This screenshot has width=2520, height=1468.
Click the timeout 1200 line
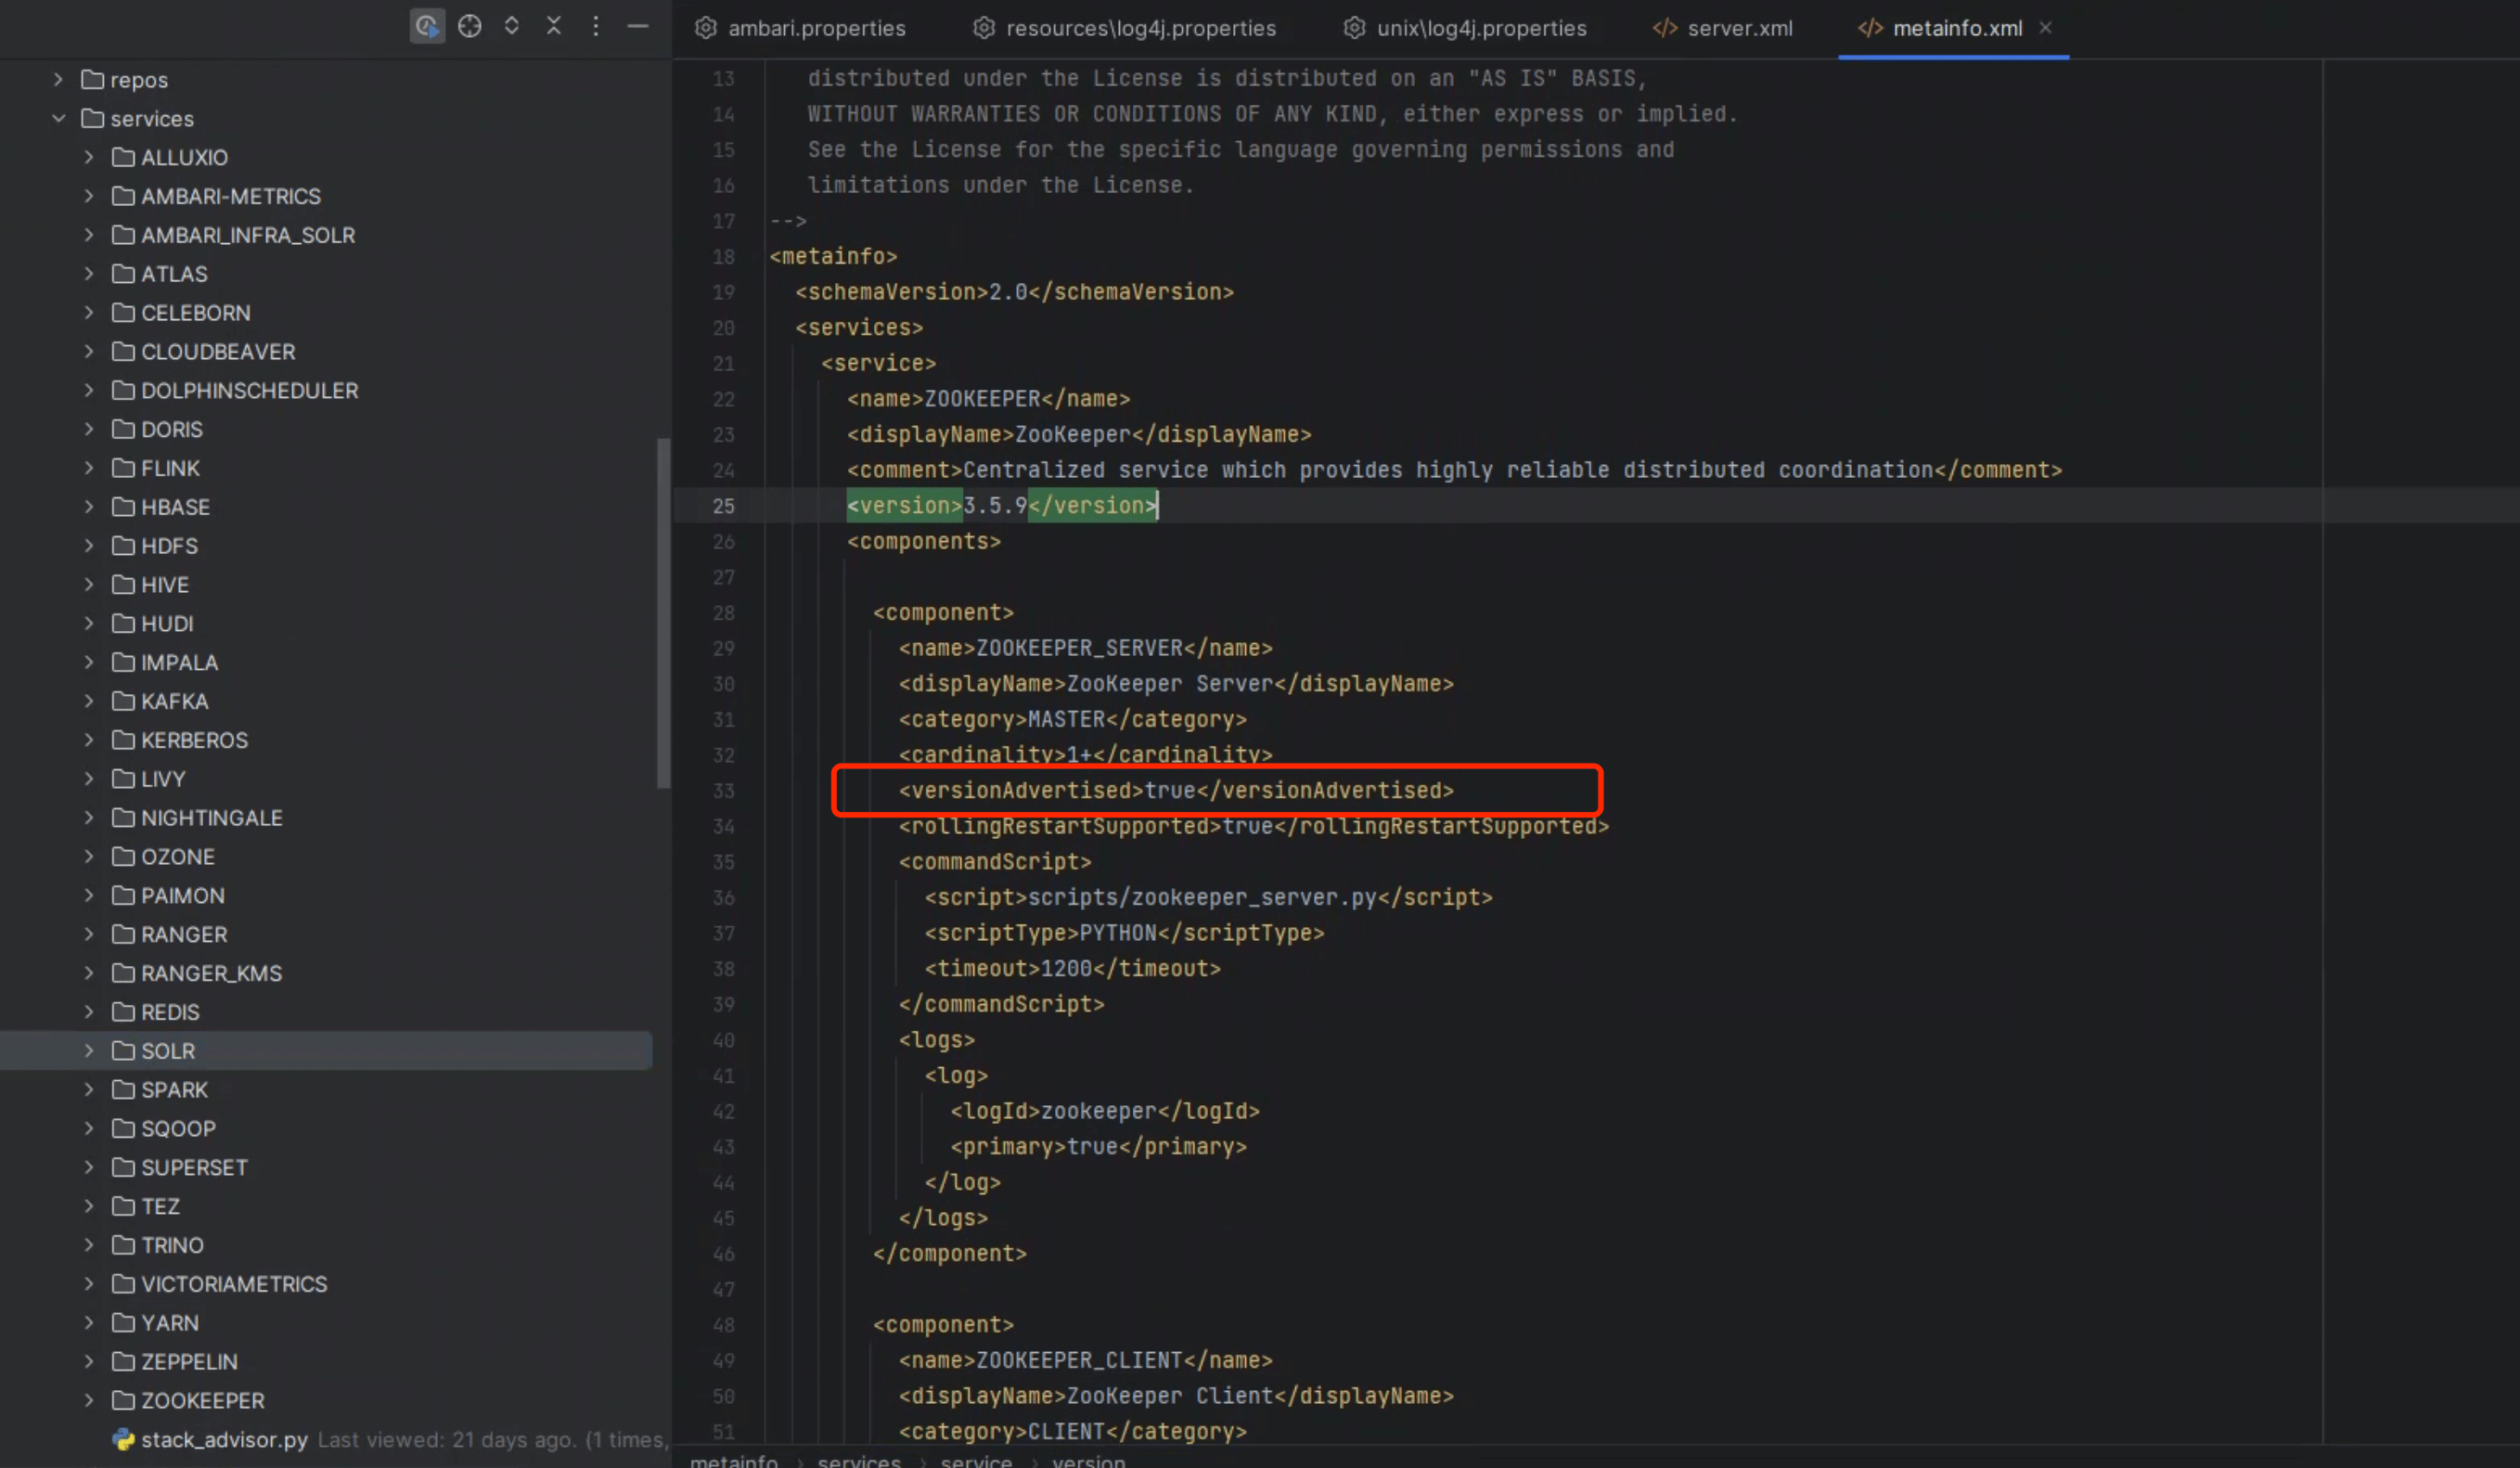click(x=1072, y=969)
